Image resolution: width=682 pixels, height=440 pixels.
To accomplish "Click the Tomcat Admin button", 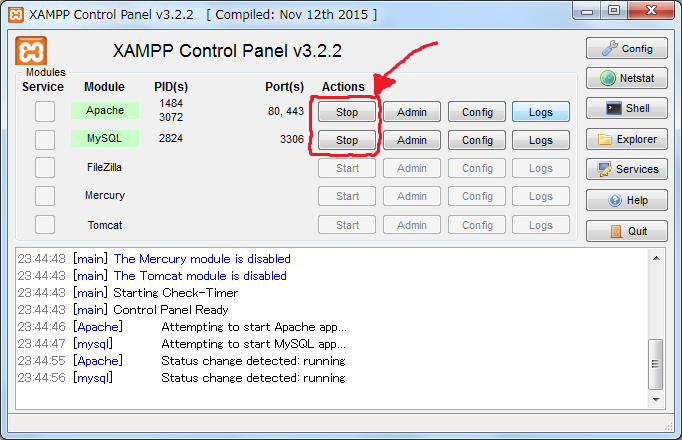I will [x=411, y=225].
